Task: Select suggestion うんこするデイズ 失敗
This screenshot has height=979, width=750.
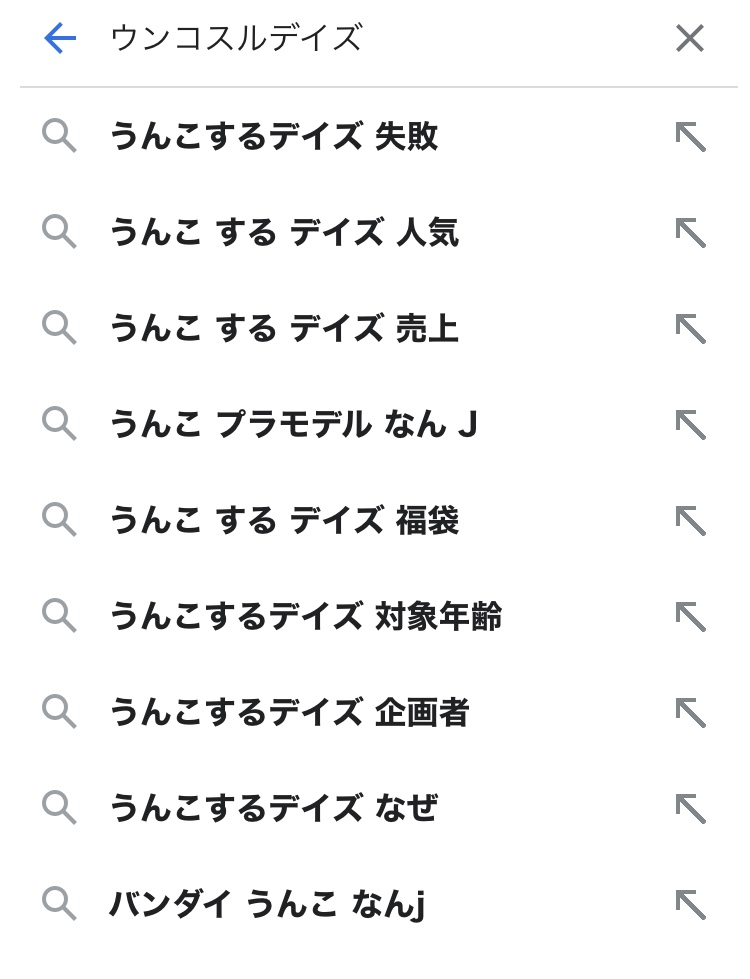Action: point(273,136)
